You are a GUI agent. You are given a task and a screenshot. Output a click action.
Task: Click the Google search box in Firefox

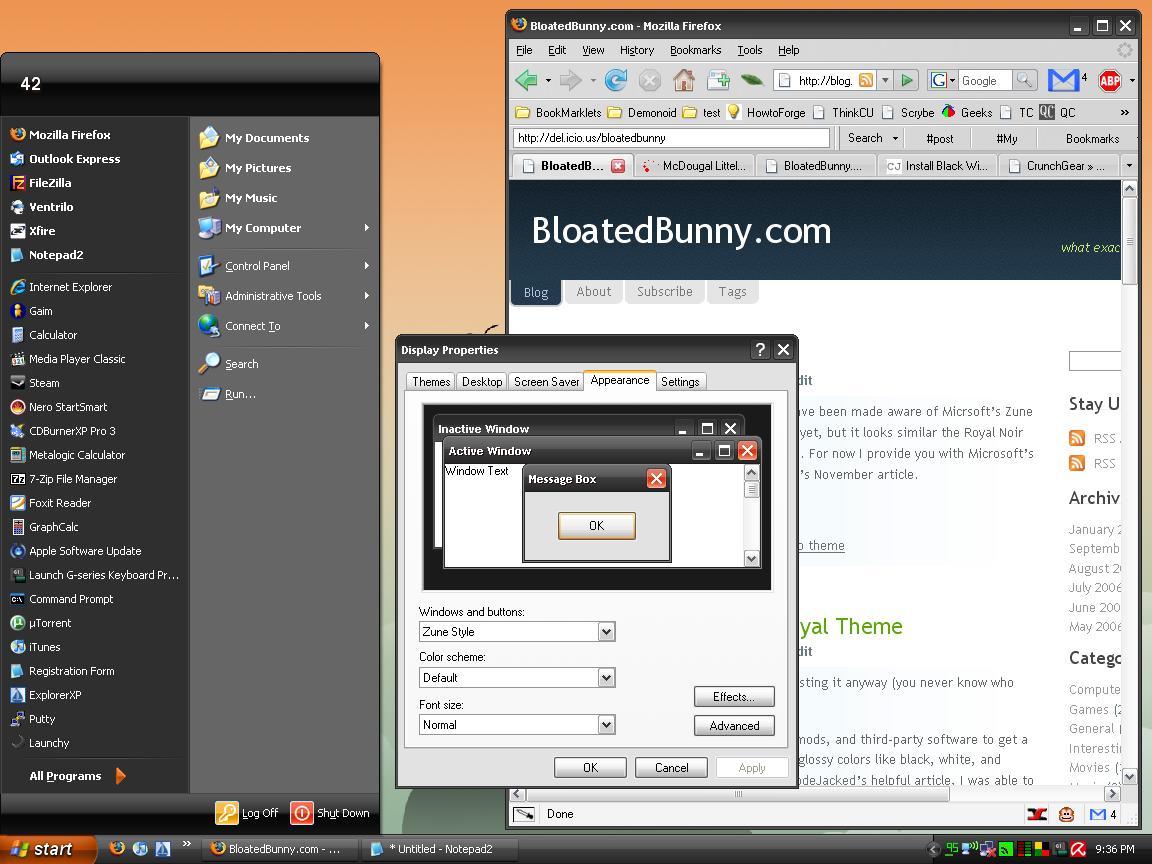click(x=985, y=80)
